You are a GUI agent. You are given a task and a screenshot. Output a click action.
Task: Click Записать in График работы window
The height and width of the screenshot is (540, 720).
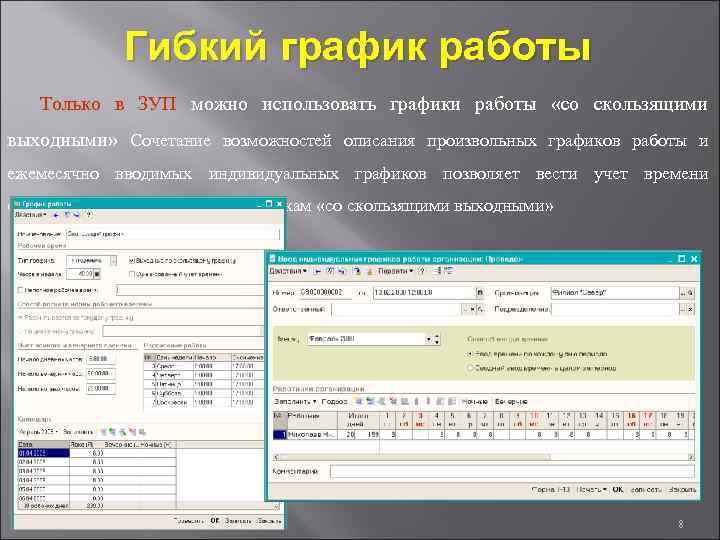click(238, 521)
